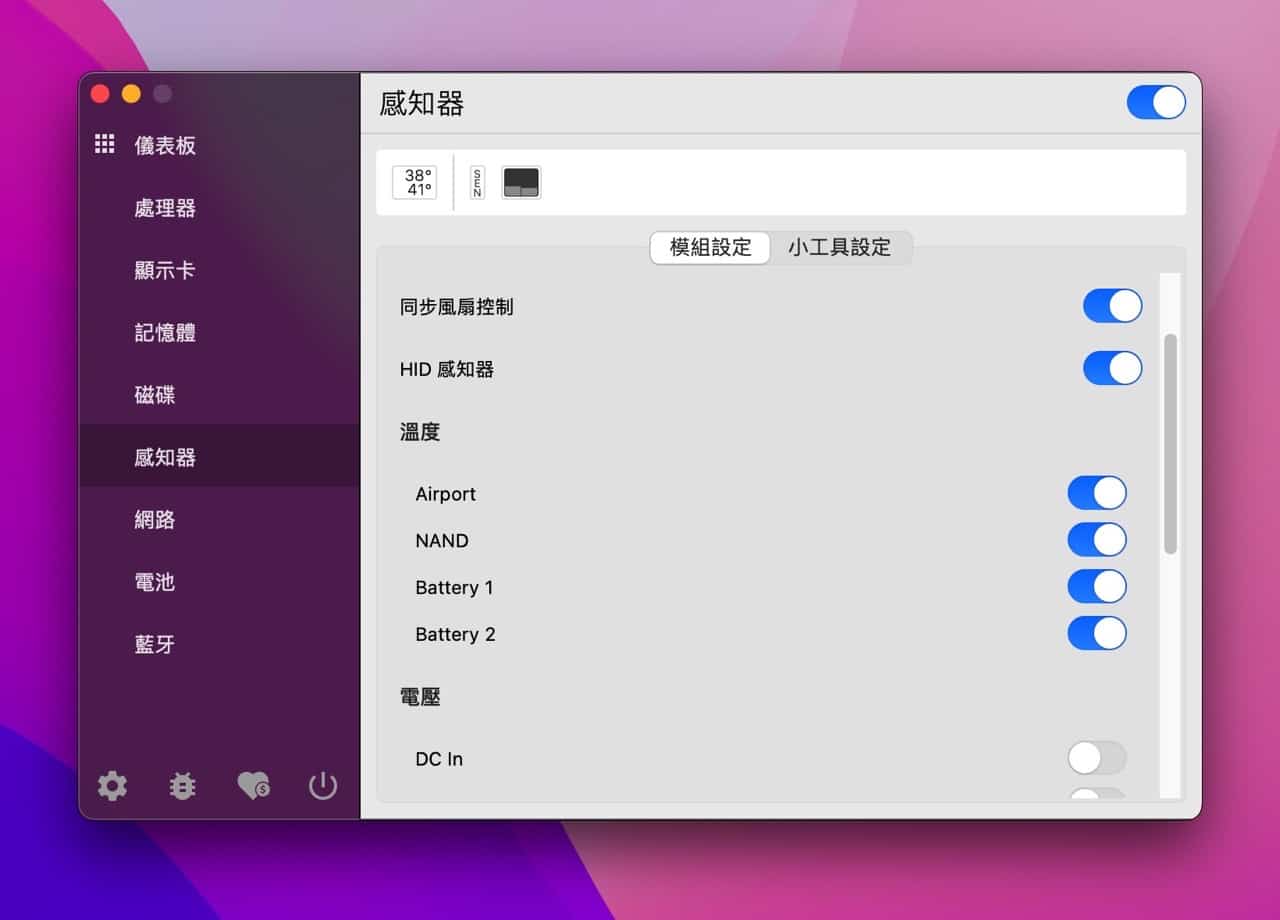Screen dimensions: 1280x920
Task: Toggle the NAND temperature sensor
Action: (1097, 540)
